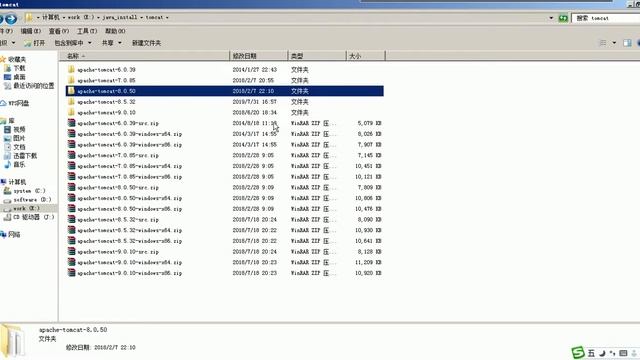The height and width of the screenshot is (360, 640).
Task: Sort by the 修改日期 (Date modified) column header
Action: click(x=259, y=56)
